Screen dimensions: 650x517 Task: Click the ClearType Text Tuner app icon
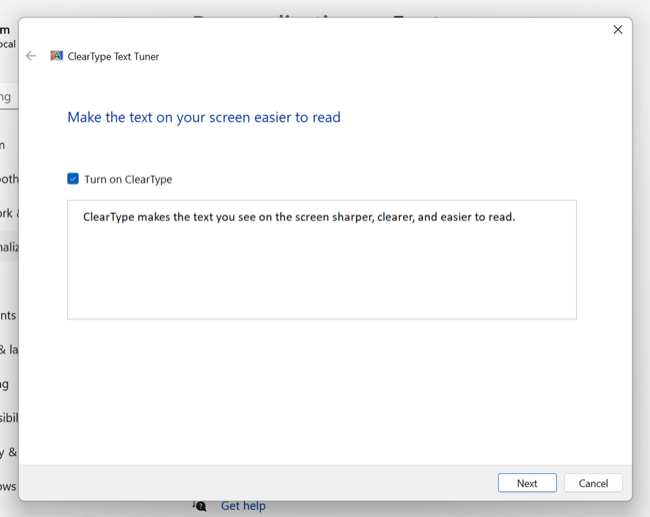(x=57, y=56)
